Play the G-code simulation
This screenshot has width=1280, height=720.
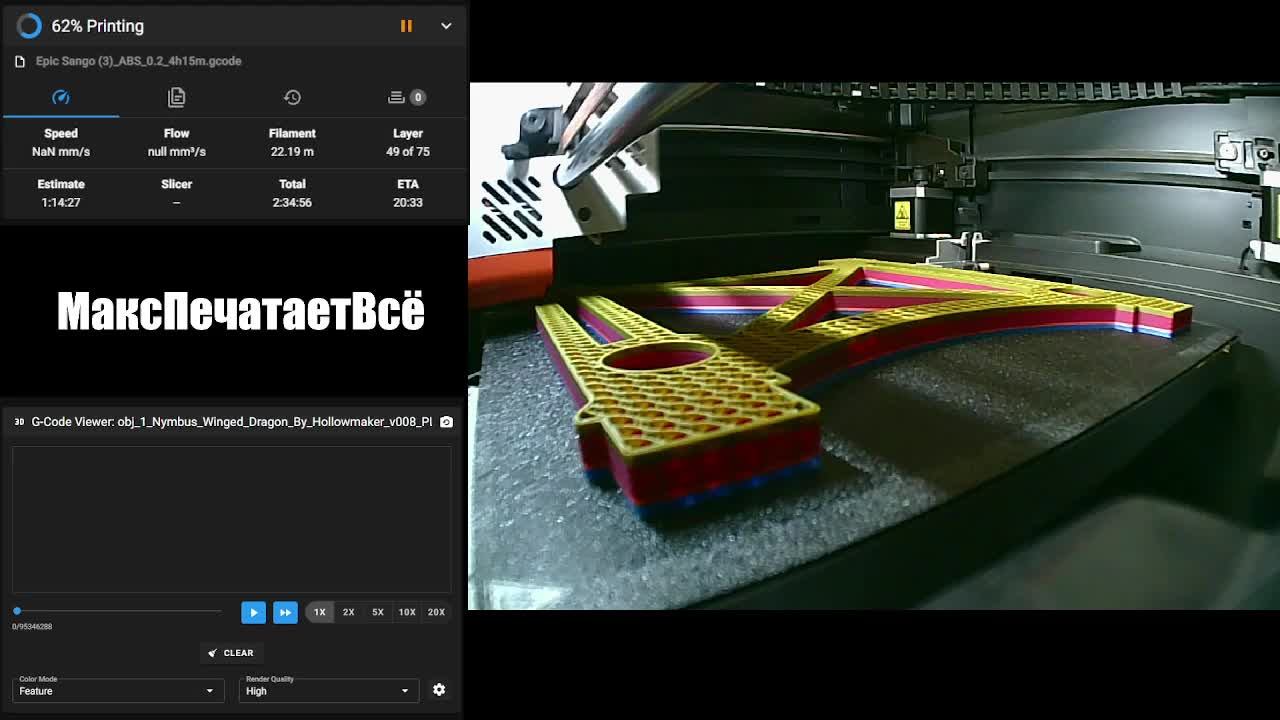253,612
